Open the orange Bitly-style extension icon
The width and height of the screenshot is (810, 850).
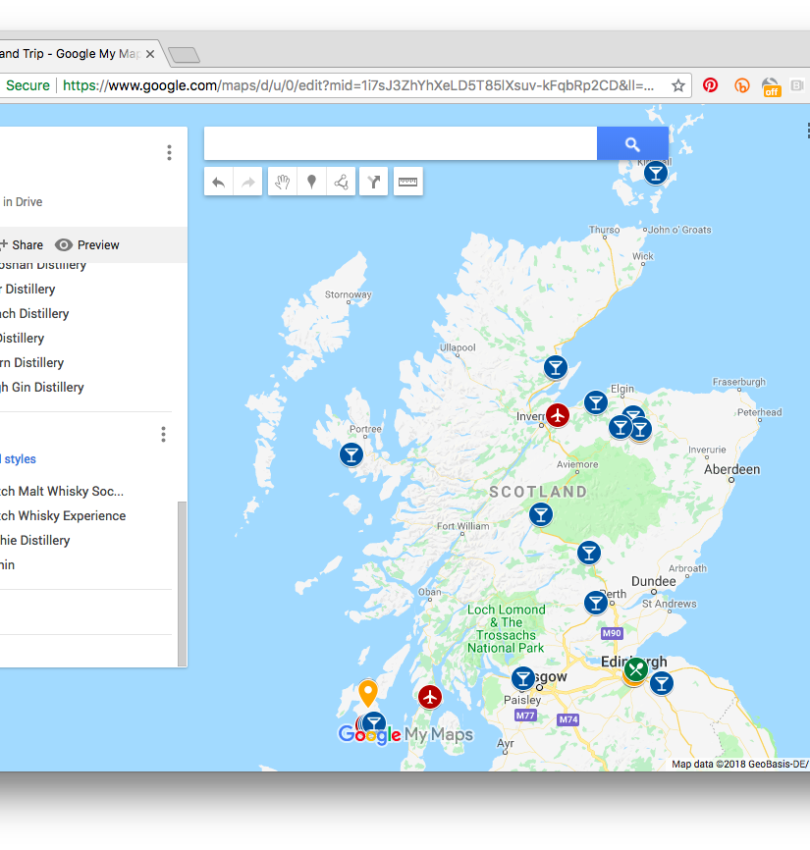[x=742, y=85]
